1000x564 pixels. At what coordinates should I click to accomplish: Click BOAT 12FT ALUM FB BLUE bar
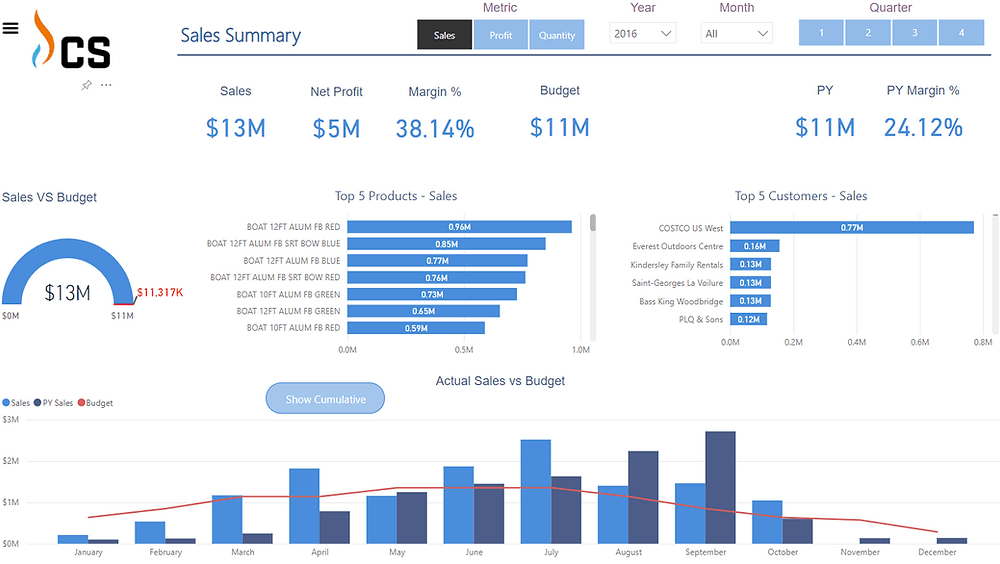(x=438, y=260)
